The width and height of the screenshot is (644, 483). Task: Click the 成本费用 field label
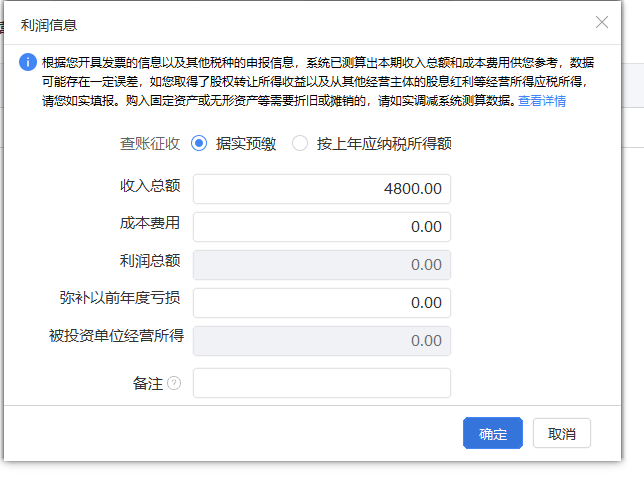tap(150, 223)
